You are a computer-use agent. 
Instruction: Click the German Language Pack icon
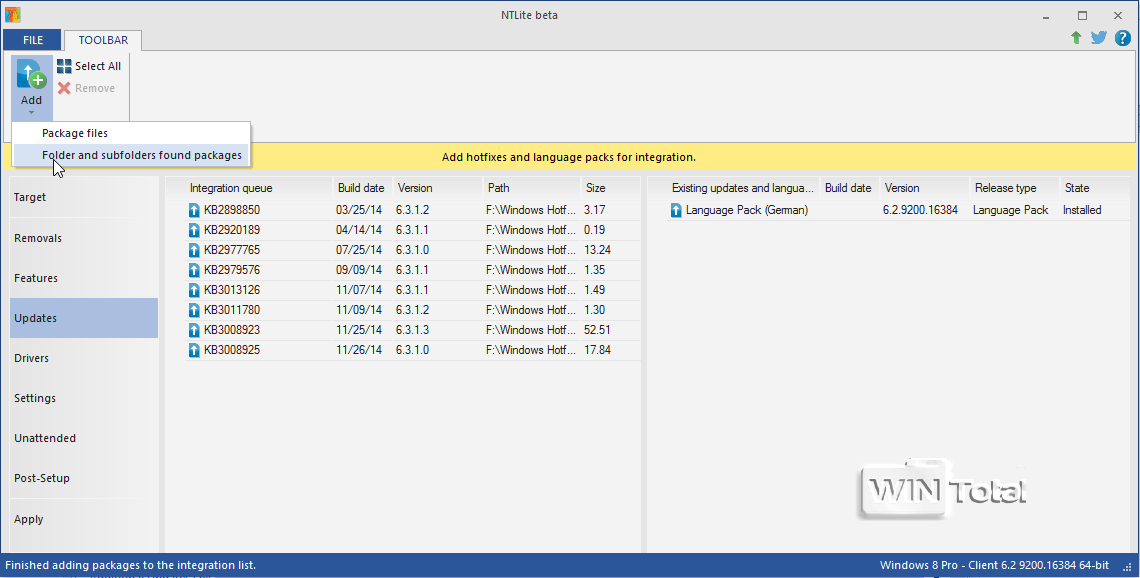[677, 210]
